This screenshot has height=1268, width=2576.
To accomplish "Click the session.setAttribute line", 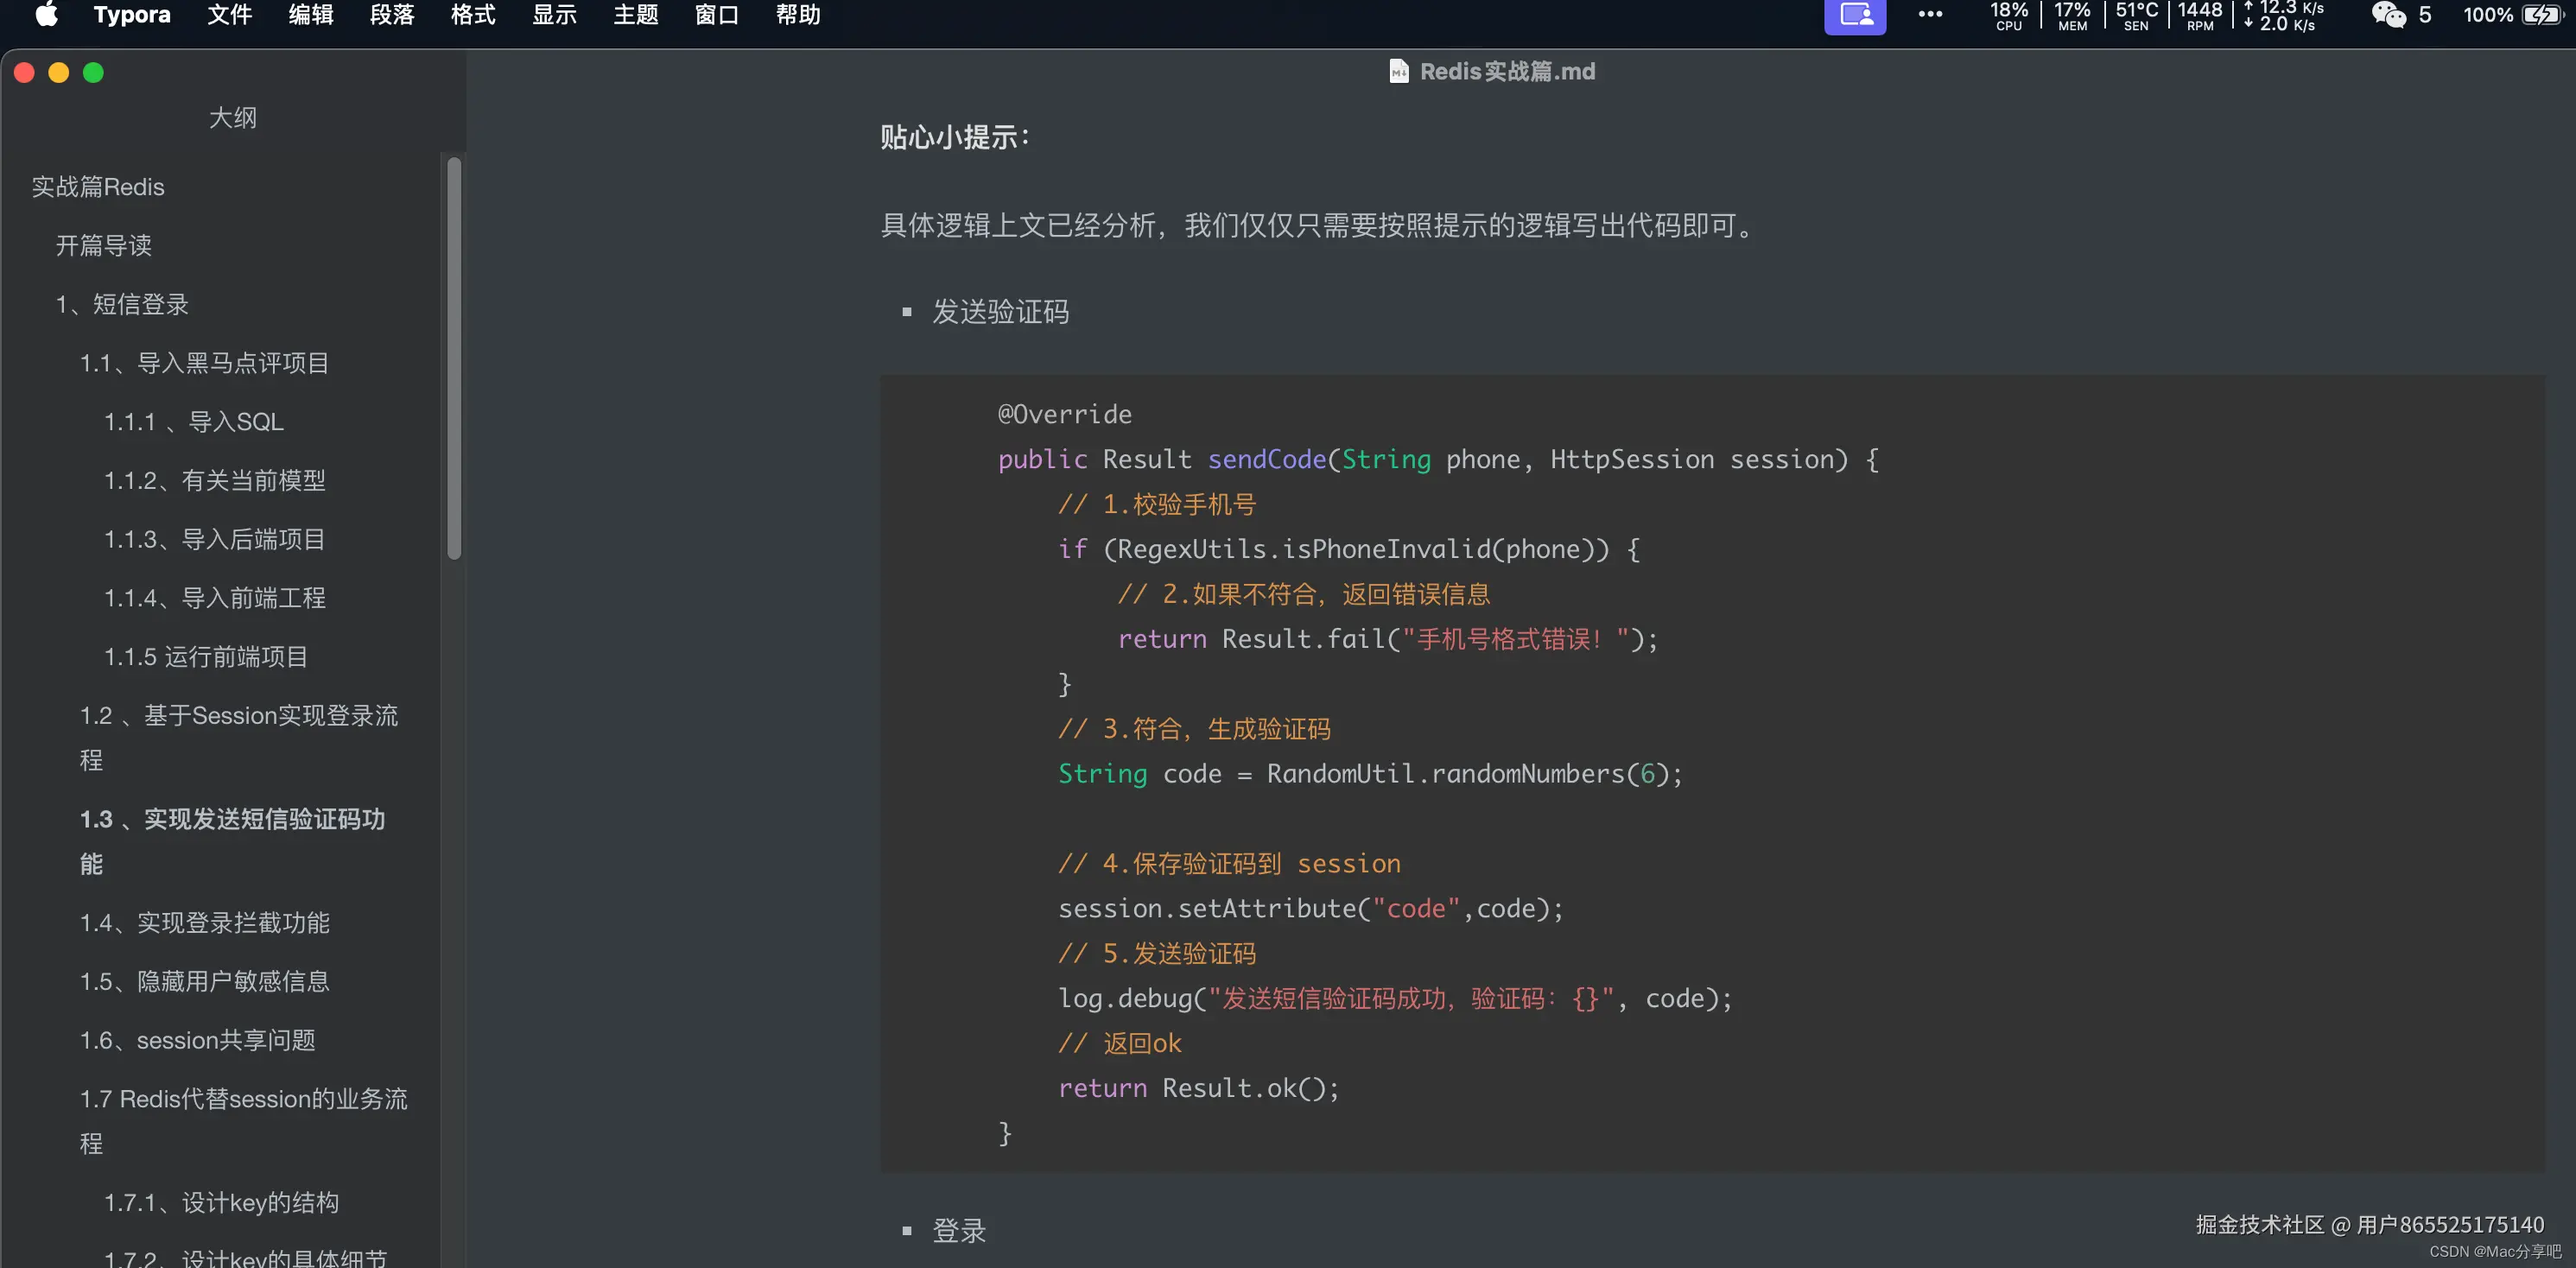I will pos(1311,909).
